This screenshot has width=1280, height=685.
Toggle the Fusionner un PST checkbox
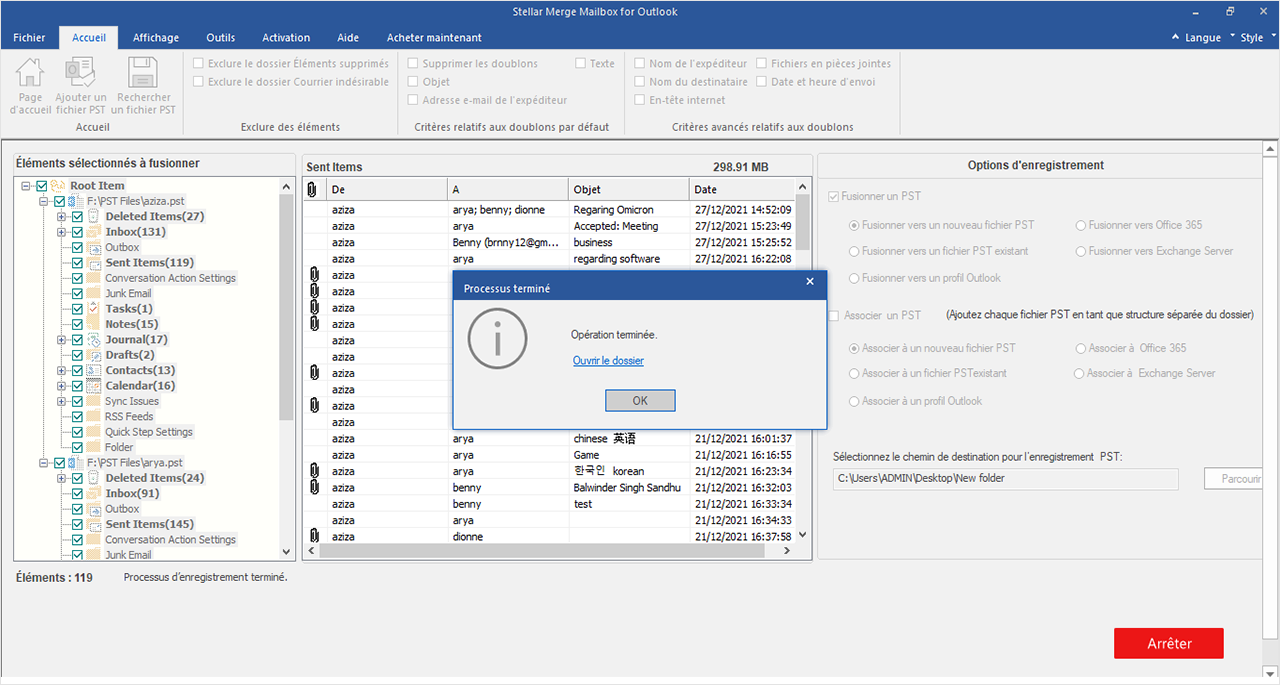834,197
